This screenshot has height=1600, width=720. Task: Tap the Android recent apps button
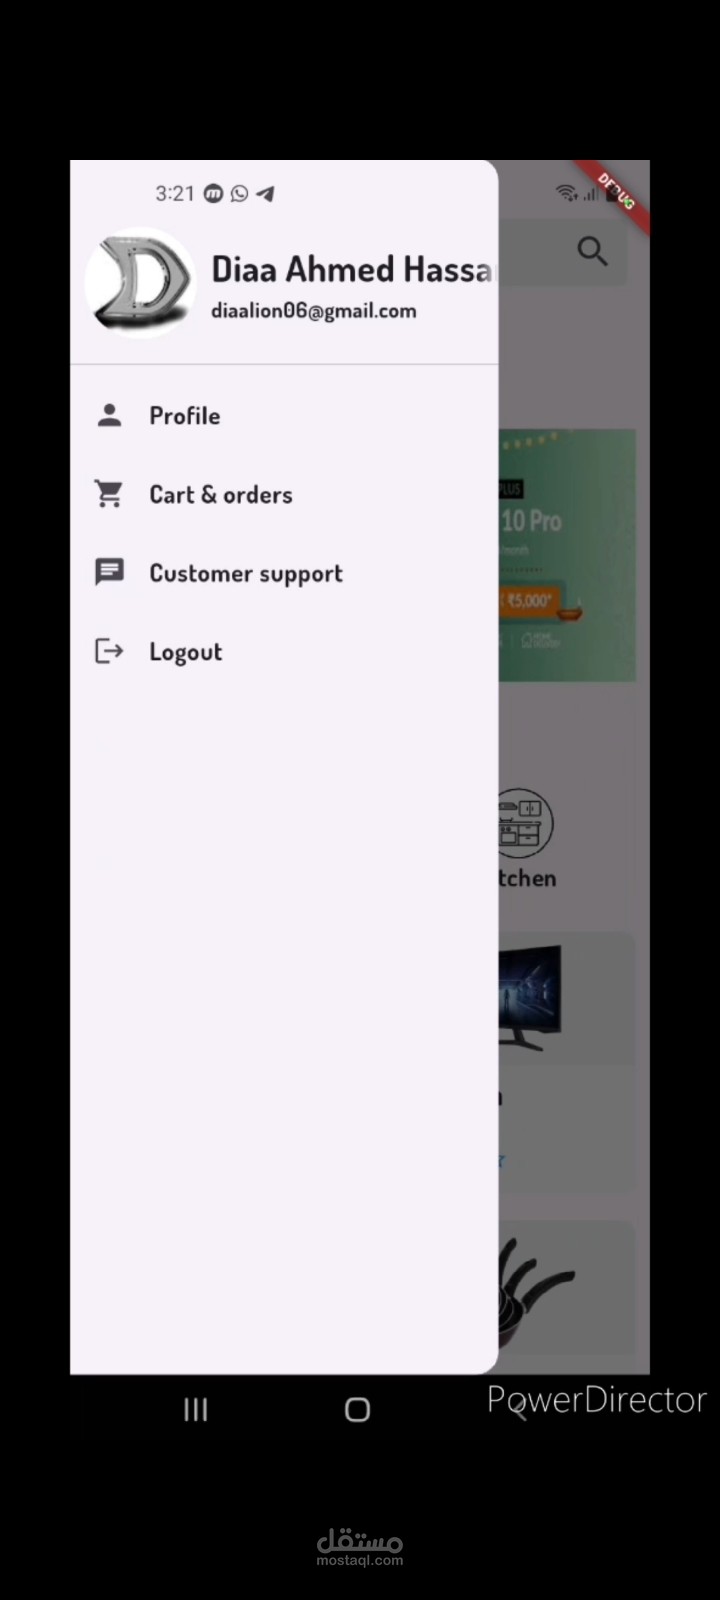(196, 1410)
